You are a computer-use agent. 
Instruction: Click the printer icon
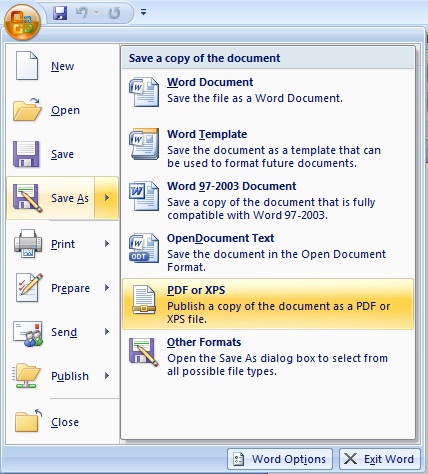click(28, 243)
